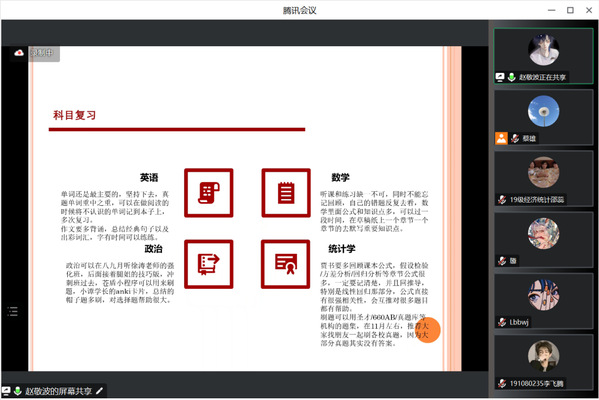Viewport: 599px width, 400px height.
Task: Toggle muted mic icon of Lbbwj
Action: point(502,322)
